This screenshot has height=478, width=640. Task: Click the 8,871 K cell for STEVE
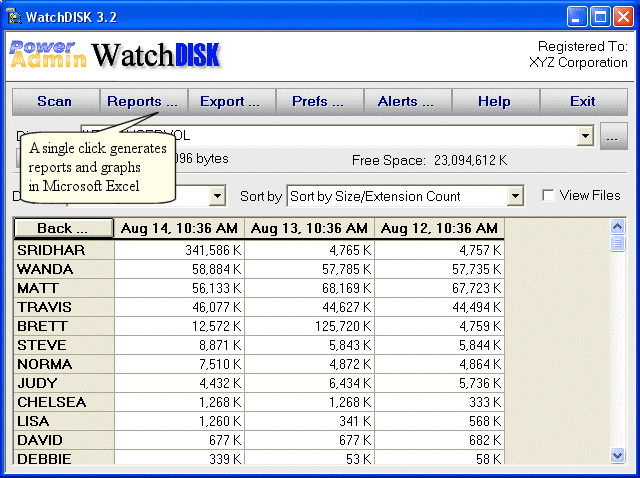[179, 345]
